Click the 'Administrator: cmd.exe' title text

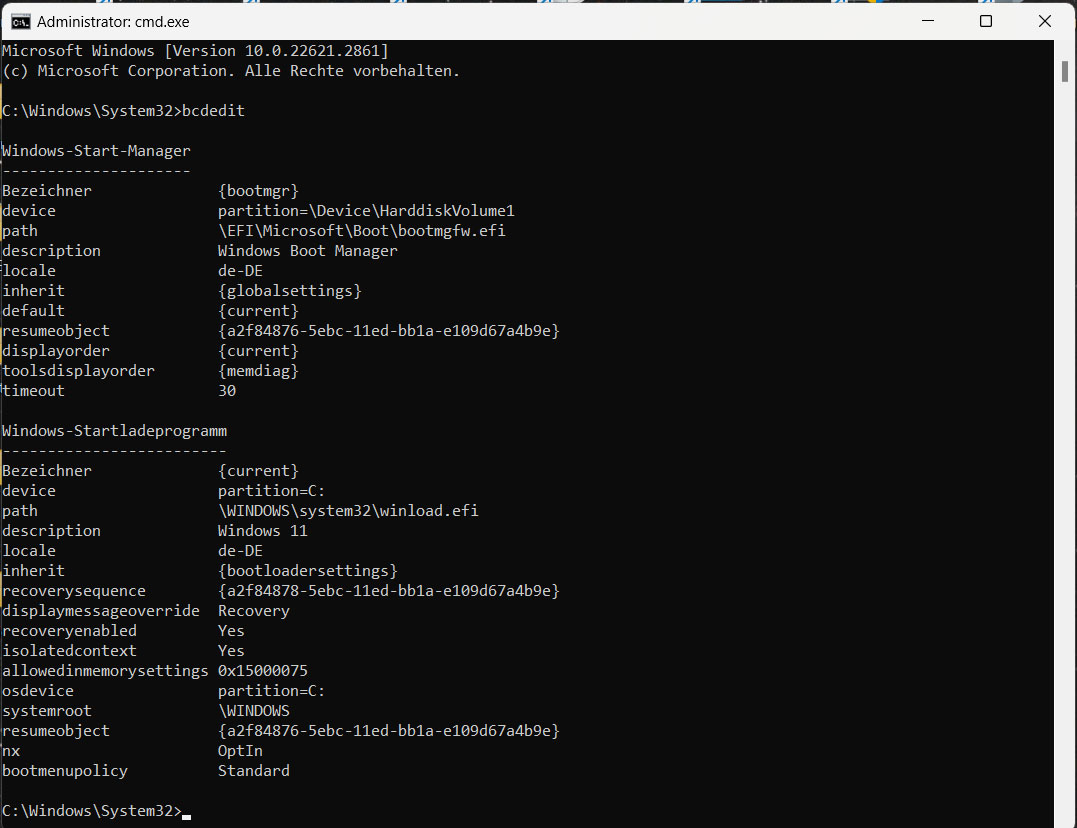click(x=112, y=21)
